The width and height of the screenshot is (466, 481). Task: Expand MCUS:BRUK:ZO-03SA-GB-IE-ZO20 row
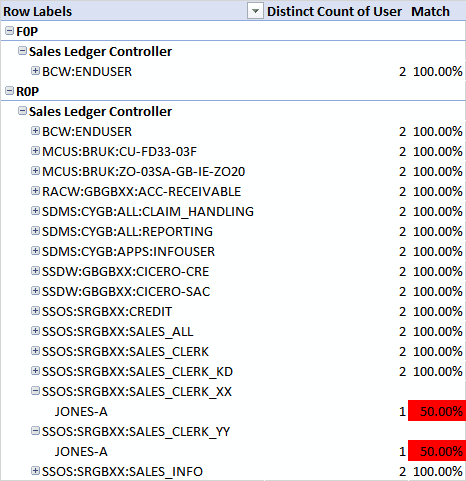click(x=35, y=171)
